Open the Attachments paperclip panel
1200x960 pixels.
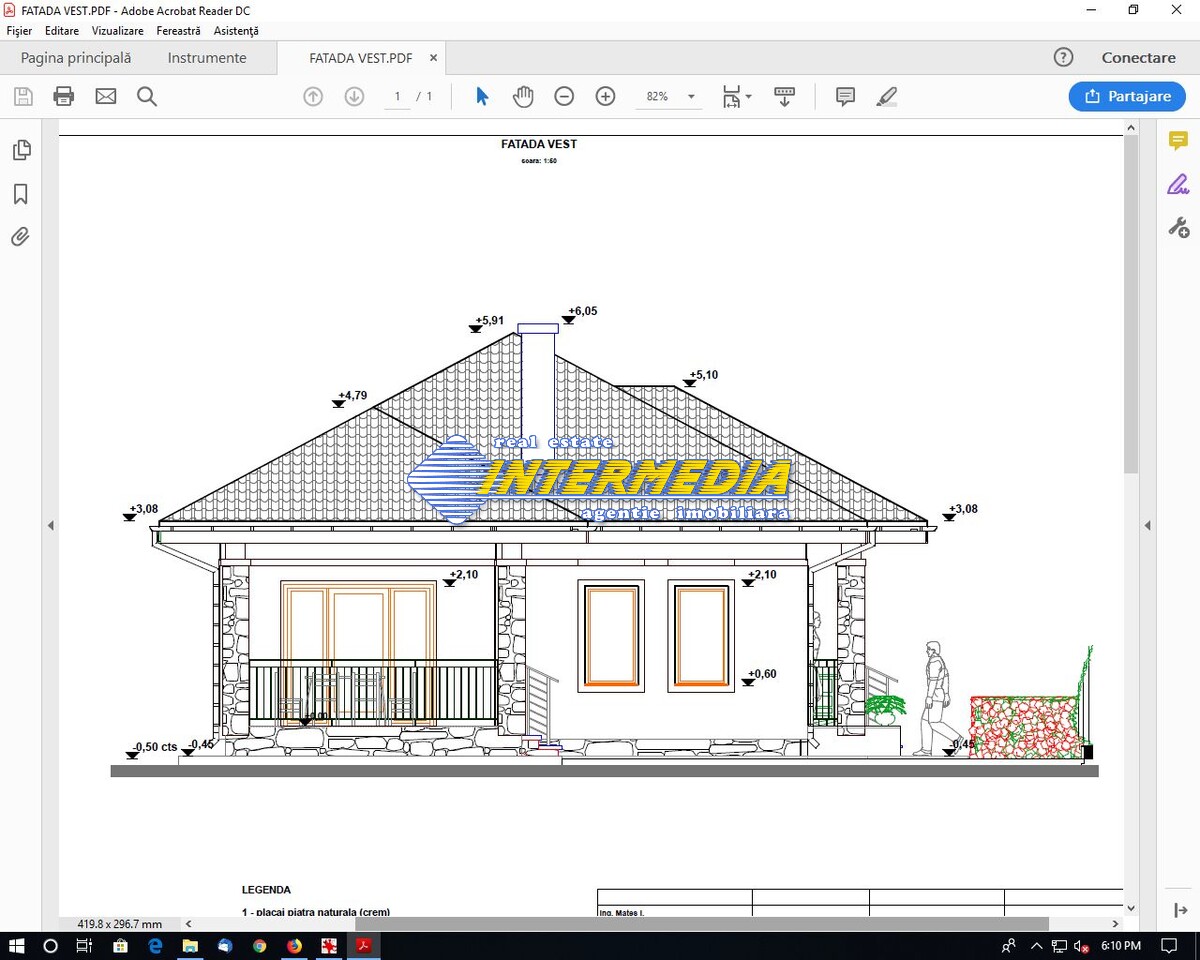[x=20, y=237]
